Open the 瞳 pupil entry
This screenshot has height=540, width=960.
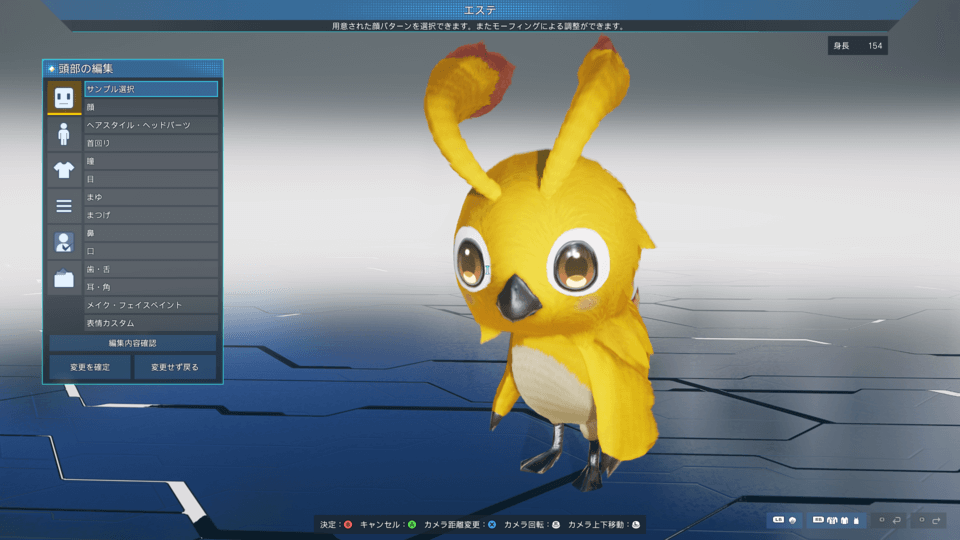pyautogui.click(x=151, y=161)
